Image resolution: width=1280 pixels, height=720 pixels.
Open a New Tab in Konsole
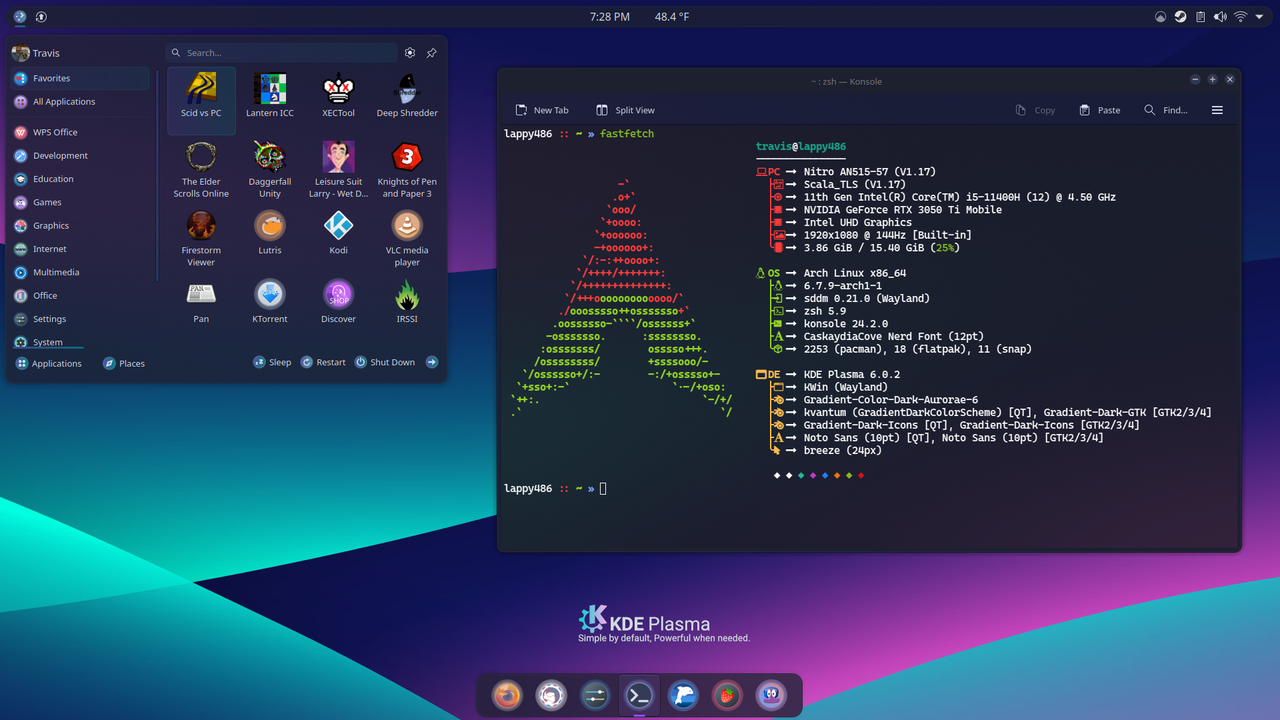(541, 110)
